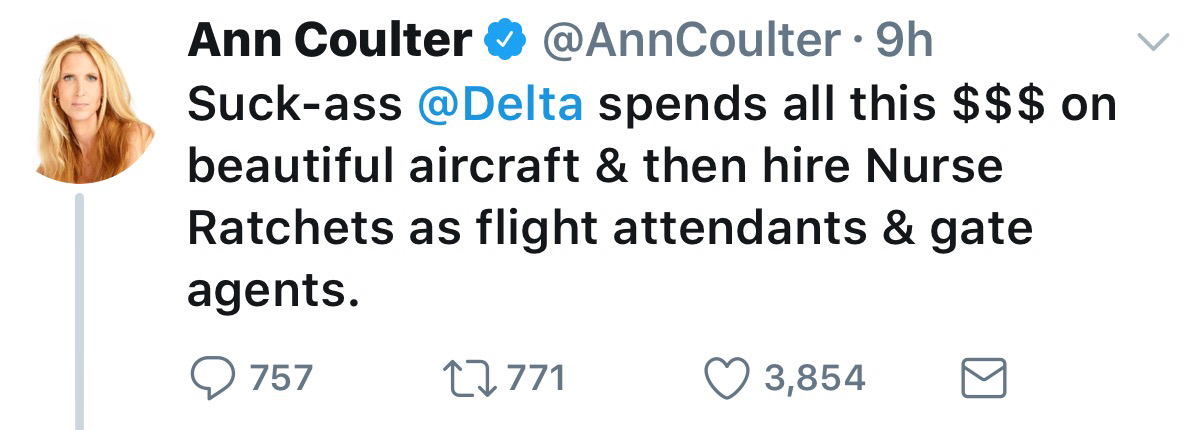Click the 757 replies count
Image resolution: width=1203 pixels, height=430 pixels.
tap(281, 378)
